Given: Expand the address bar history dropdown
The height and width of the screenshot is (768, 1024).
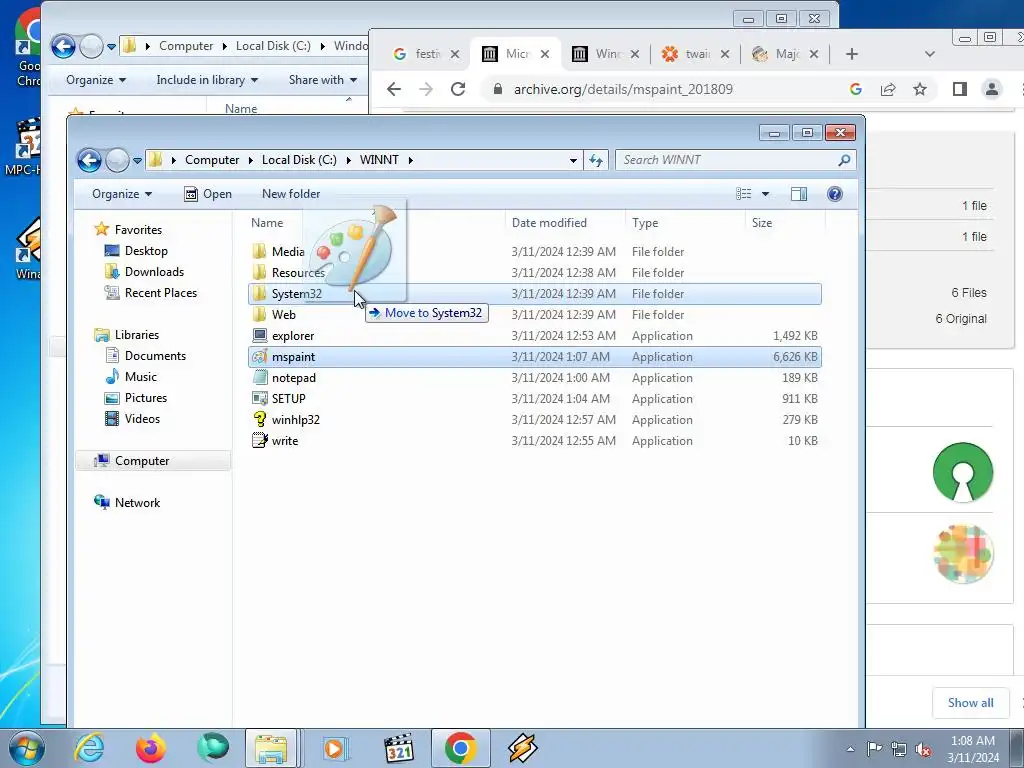Looking at the screenshot, I should pos(573,160).
